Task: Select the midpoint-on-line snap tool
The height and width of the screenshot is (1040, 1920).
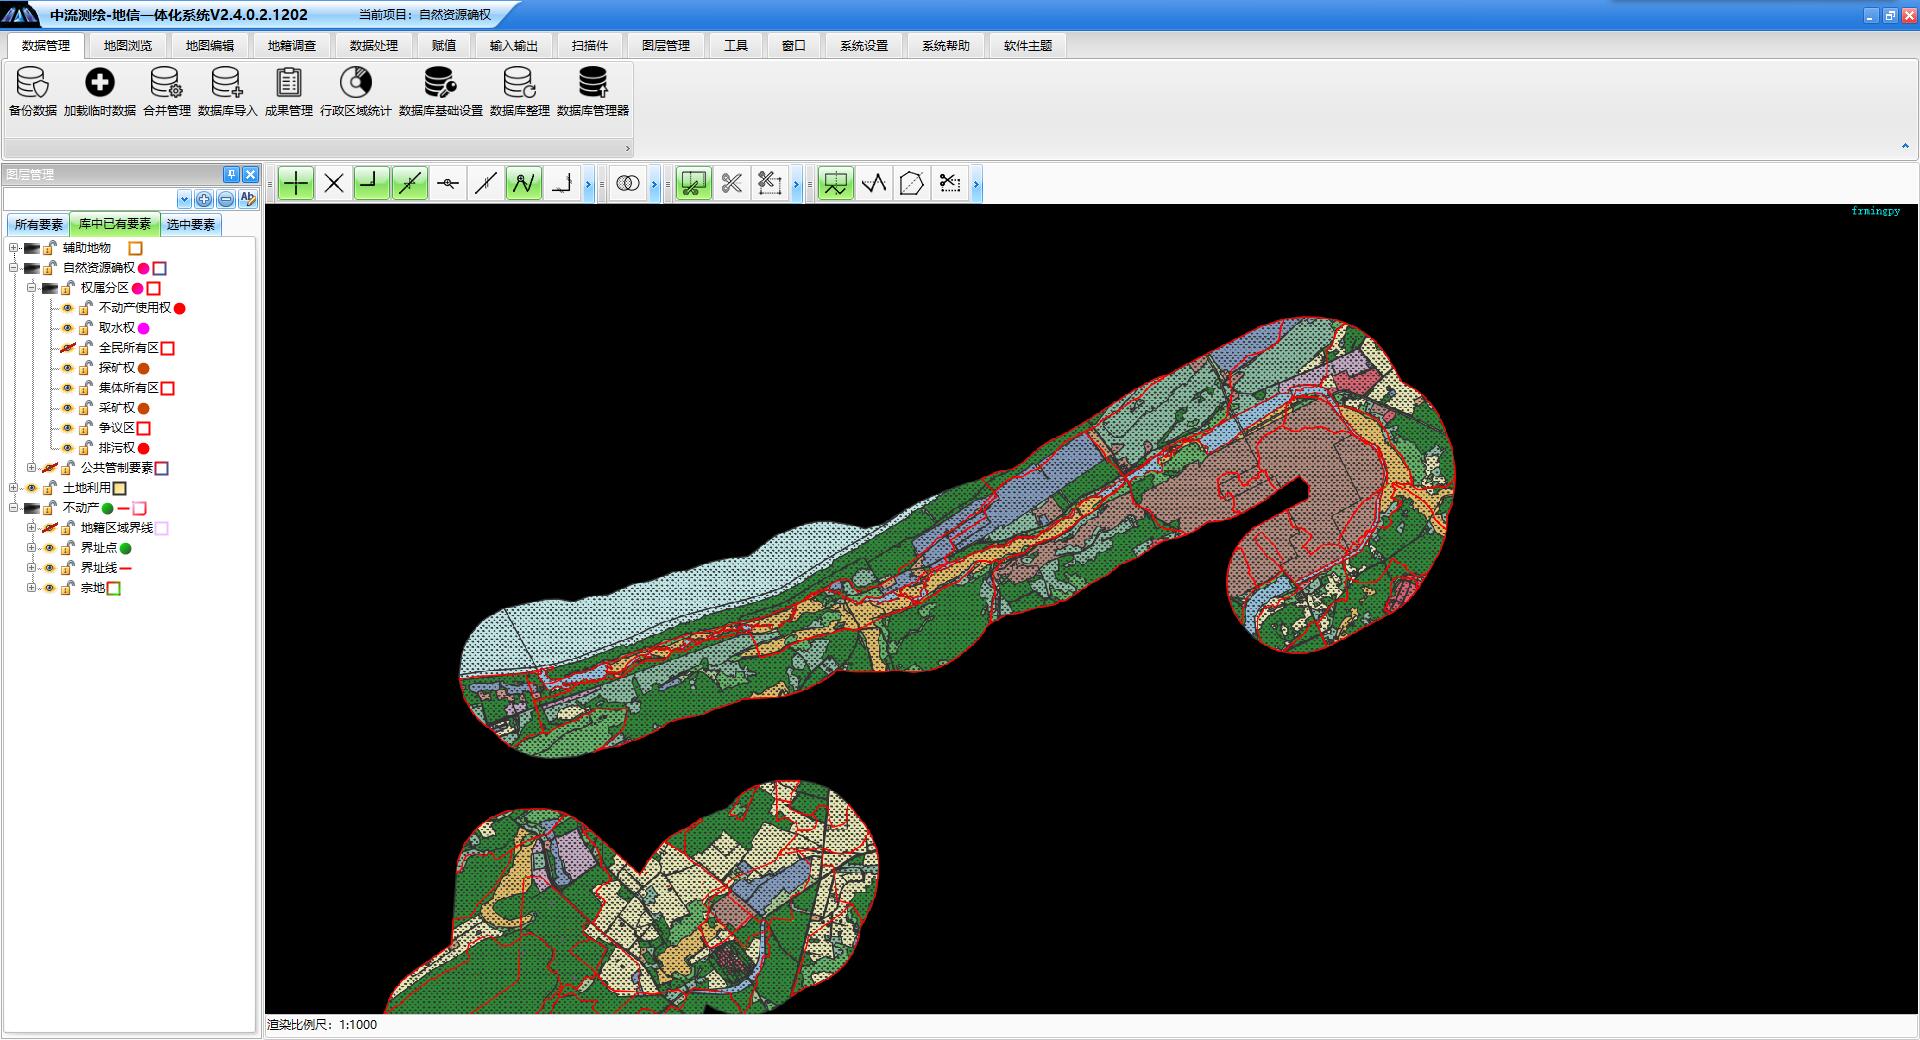Action: tap(448, 183)
